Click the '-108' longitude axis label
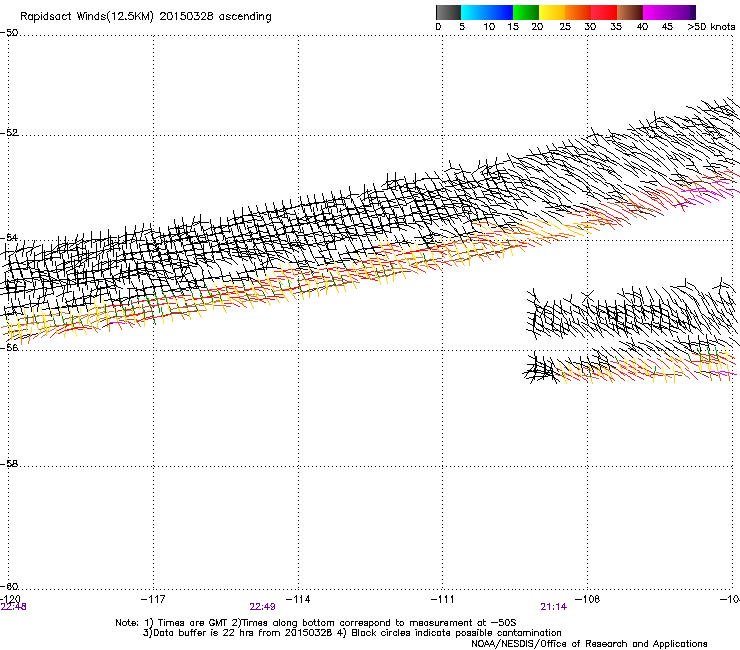Image resolution: width=740 pixels, height=650 pixels. click(x=588, y=599)
